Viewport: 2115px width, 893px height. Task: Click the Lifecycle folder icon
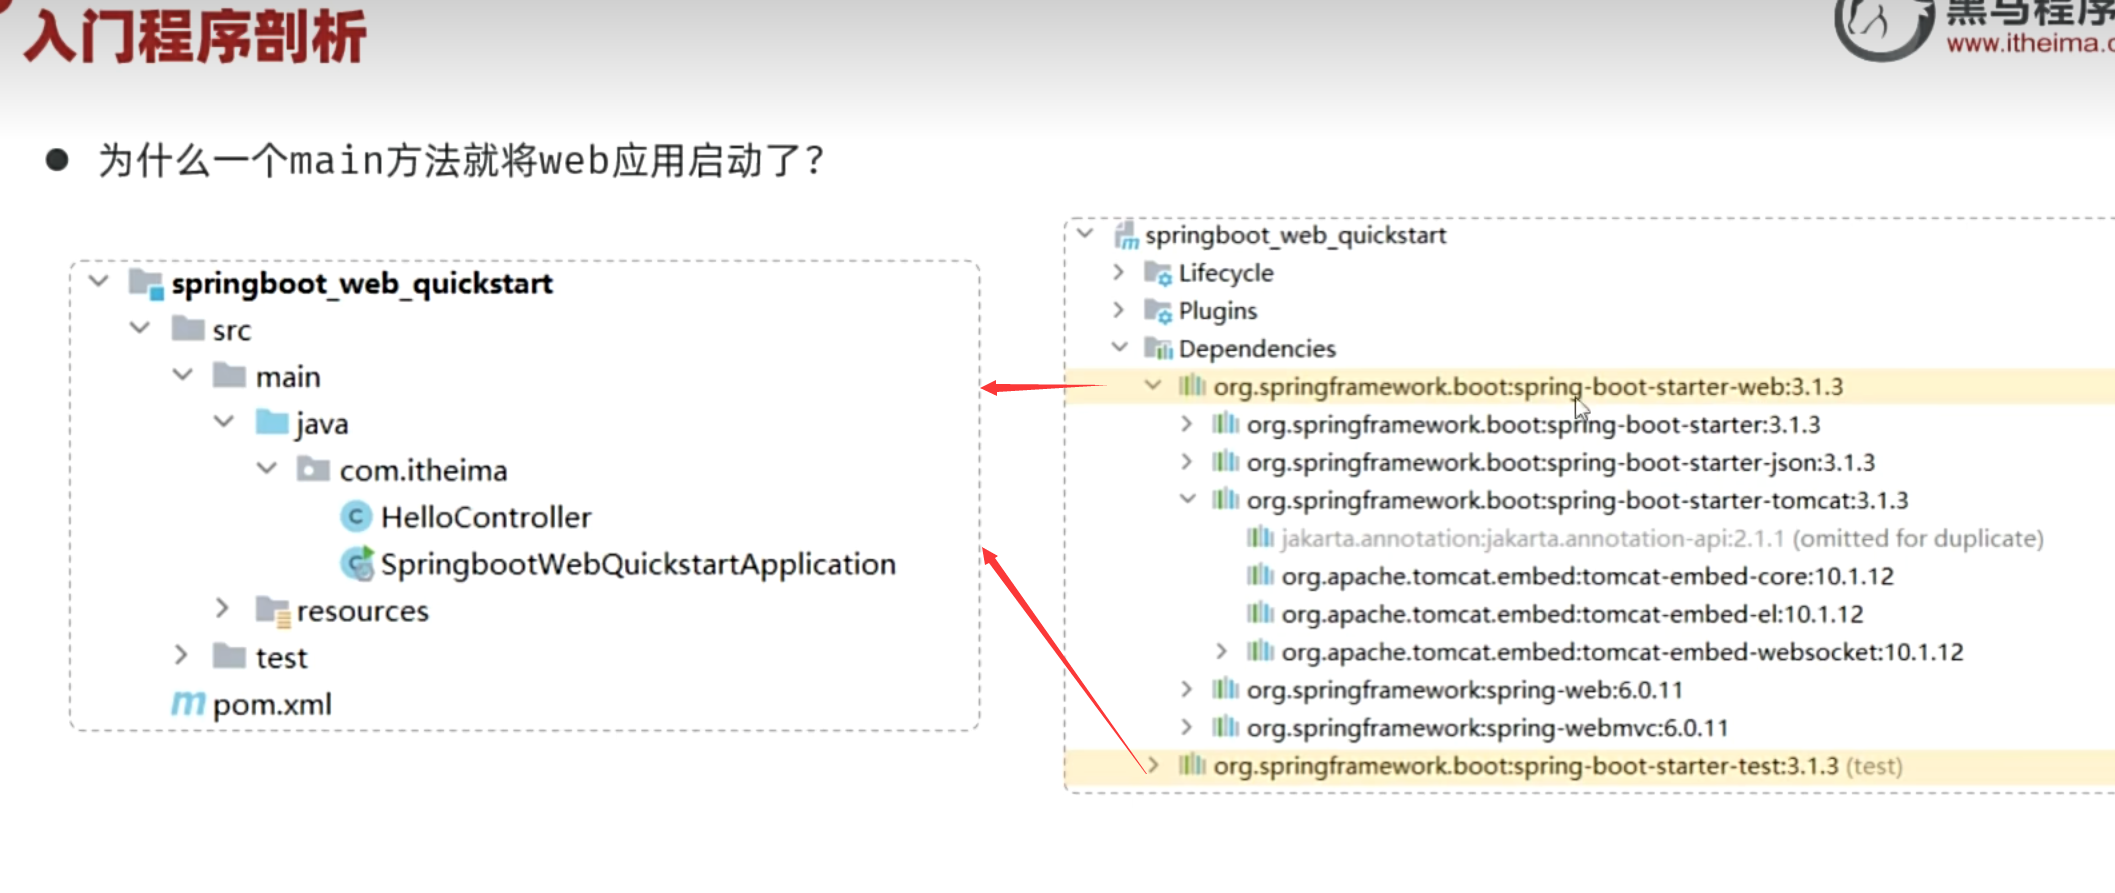pos(1158,273)
